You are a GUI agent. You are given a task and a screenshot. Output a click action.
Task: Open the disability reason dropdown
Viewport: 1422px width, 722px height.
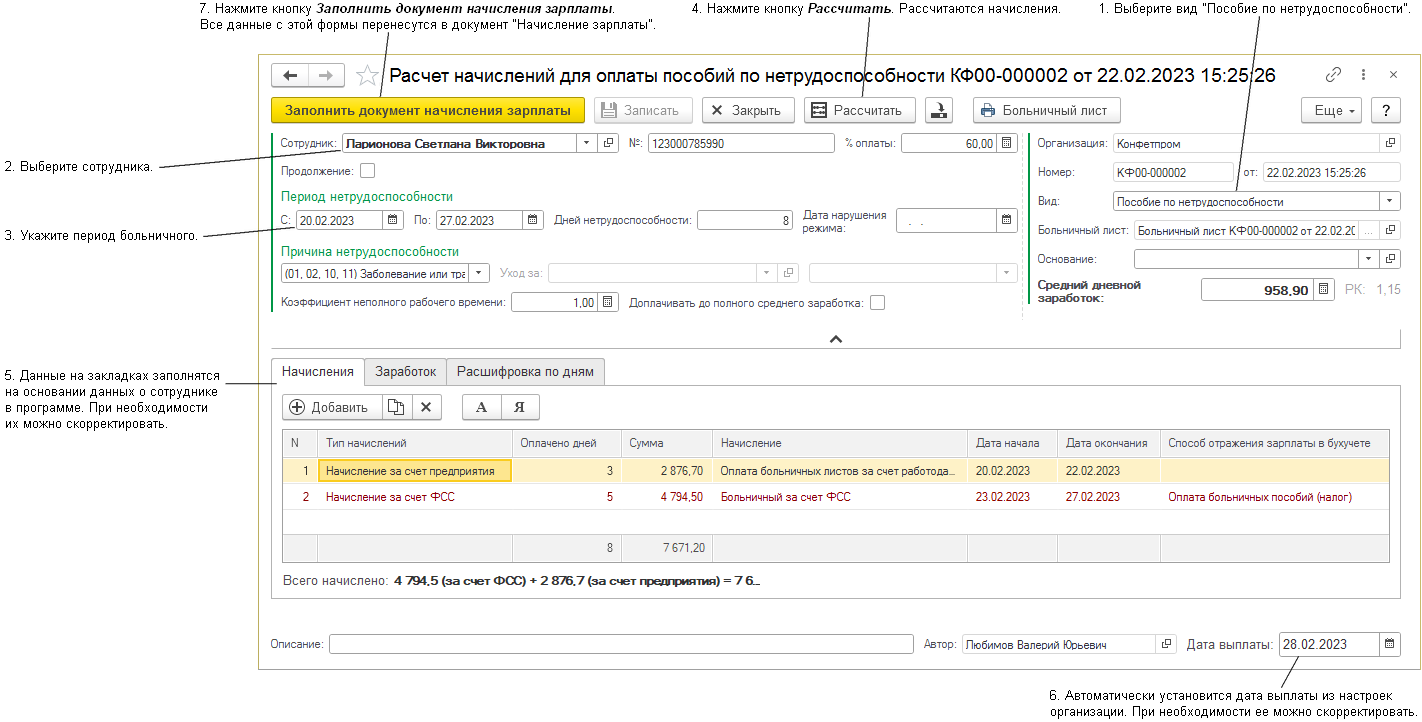coord(478,272)
